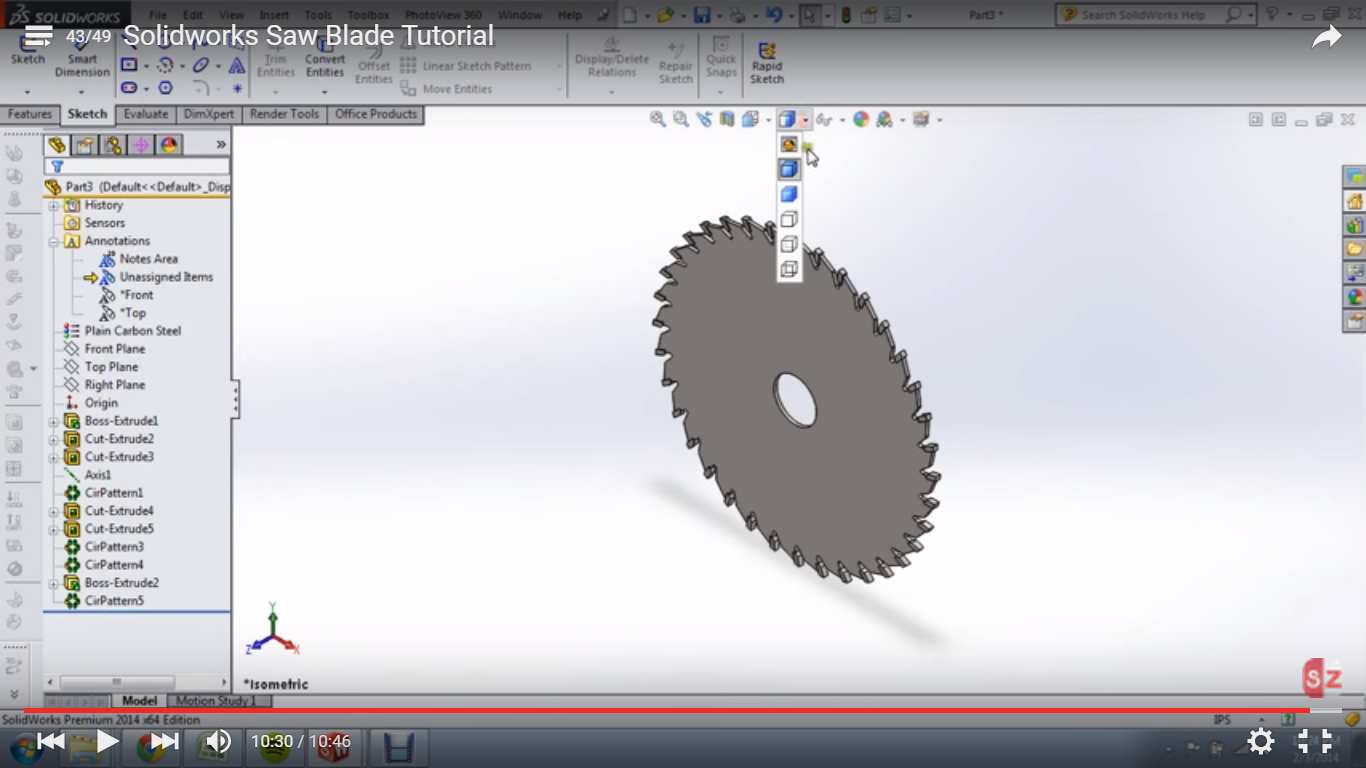Click the tree filter funnel icon

tap(57, 167)
